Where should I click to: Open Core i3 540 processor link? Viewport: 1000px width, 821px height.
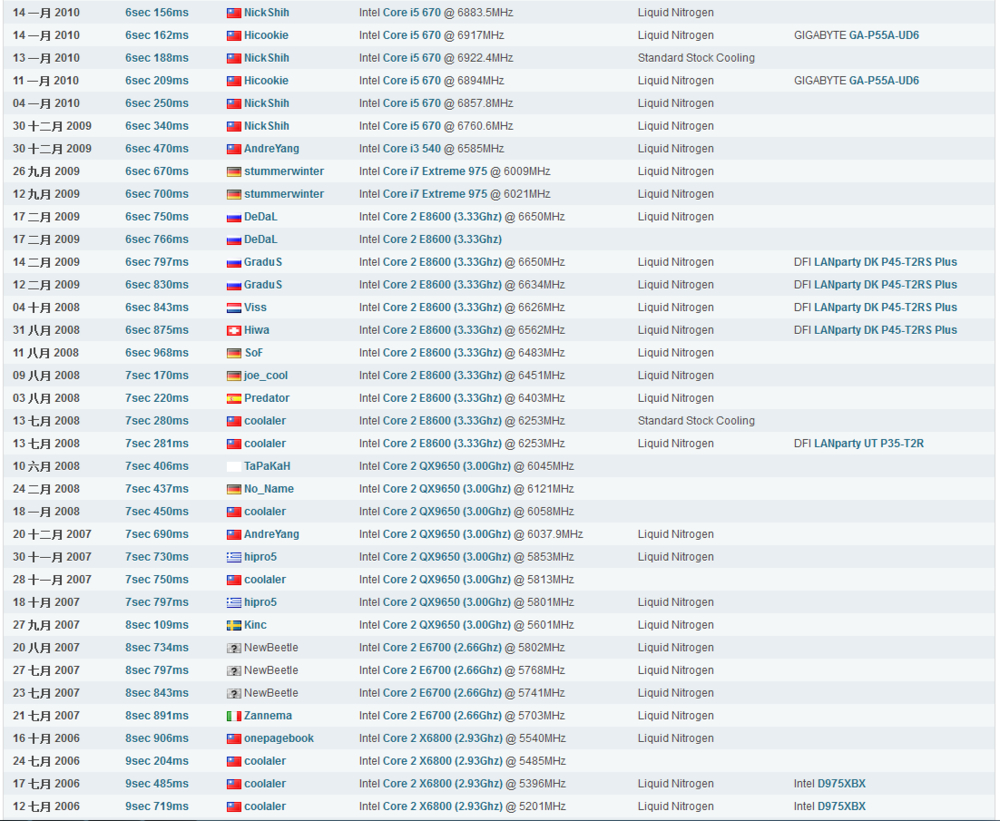[x=412, y=149]
